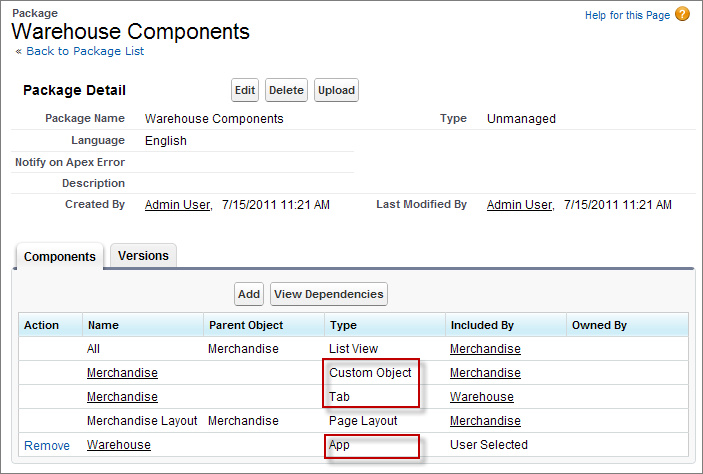The height and width of the screenshot is (474, 703).
Task: Remove the Warehouse app component
Action: tap(47, 446)
